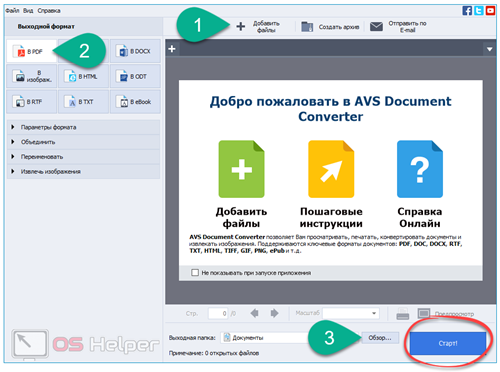Expand Переименовать section

pos(83,156)
